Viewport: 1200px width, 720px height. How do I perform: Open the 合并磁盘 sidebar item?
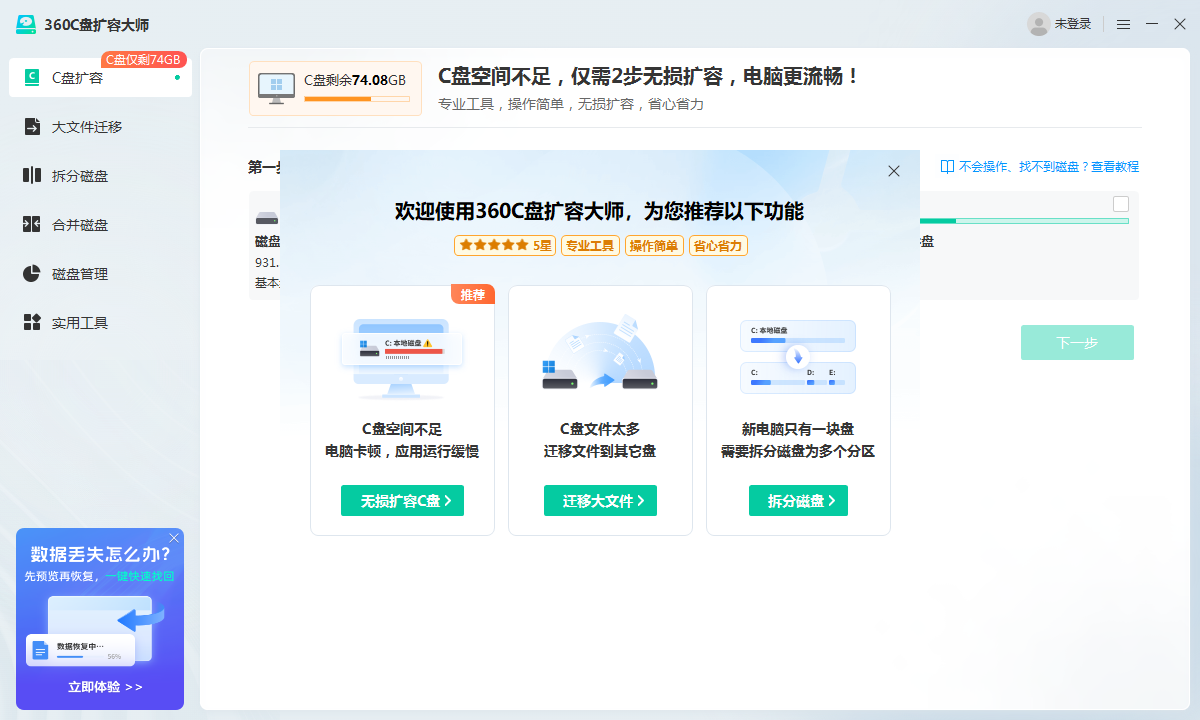pyautogui.click(x=100, y=225)
